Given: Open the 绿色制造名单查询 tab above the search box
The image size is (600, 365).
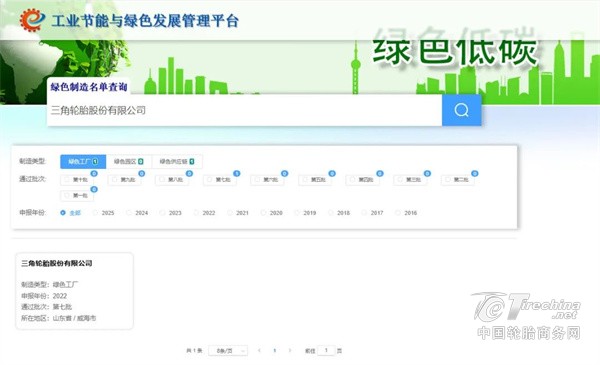Looking at the screenshot, I should [x=89, y=87].
